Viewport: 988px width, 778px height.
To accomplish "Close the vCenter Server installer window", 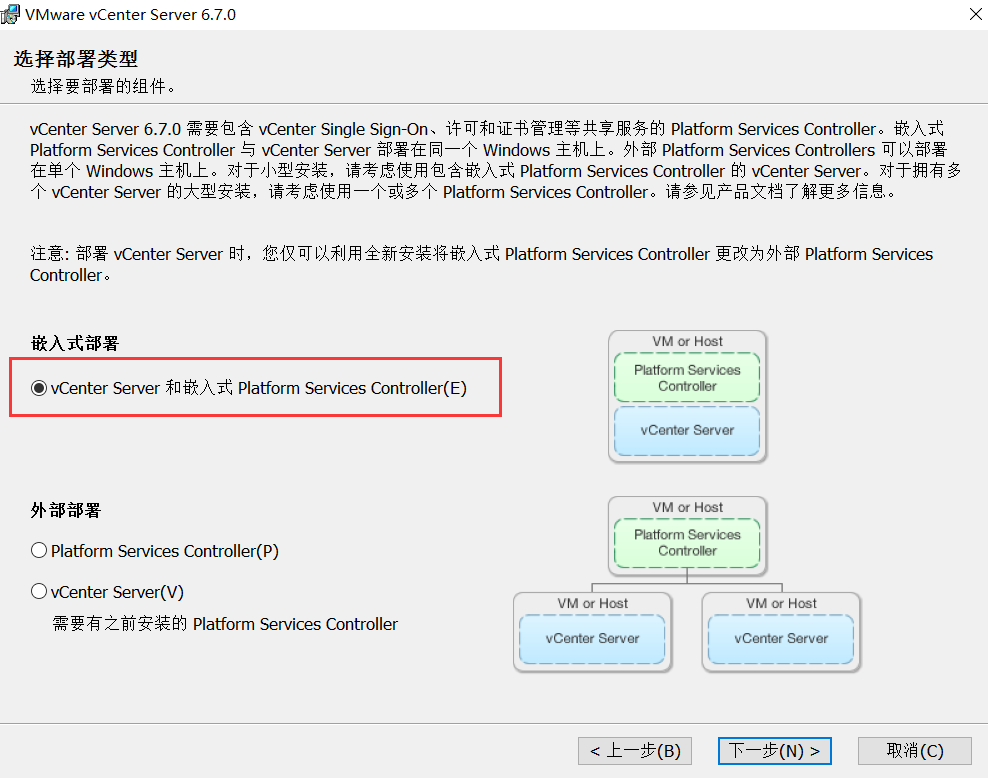I will click(975, 14).
